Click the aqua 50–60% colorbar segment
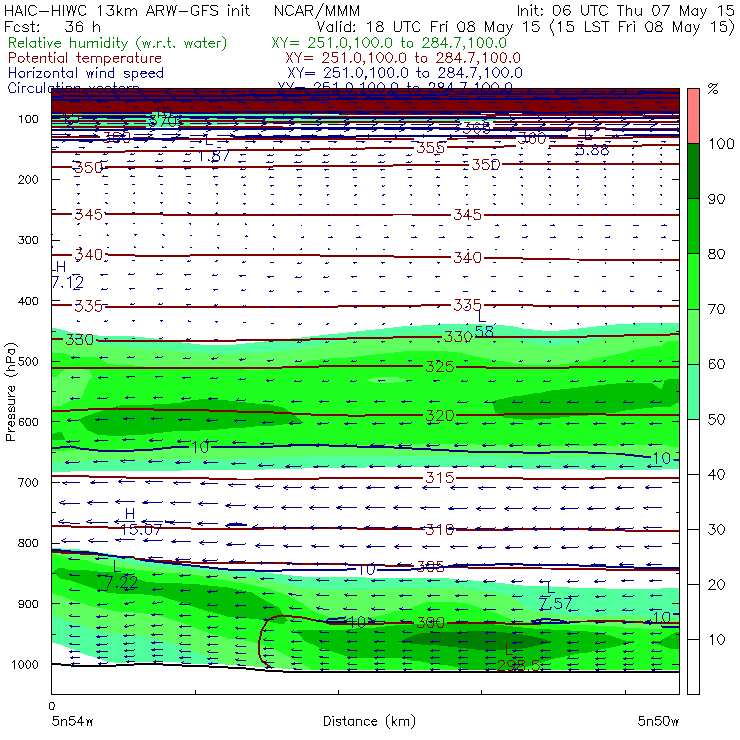The width and height of the screenshot is (740, 740). [693, 391]
